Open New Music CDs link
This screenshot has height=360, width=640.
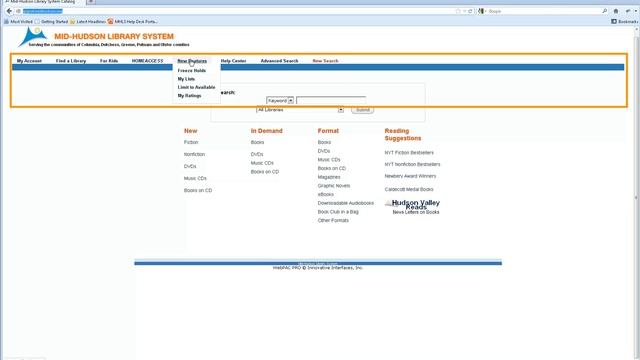coord(195,178)
